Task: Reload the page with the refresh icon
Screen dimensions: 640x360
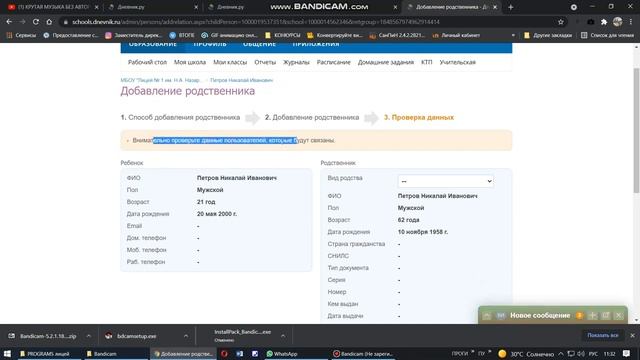Action: [x=36, y=22]
